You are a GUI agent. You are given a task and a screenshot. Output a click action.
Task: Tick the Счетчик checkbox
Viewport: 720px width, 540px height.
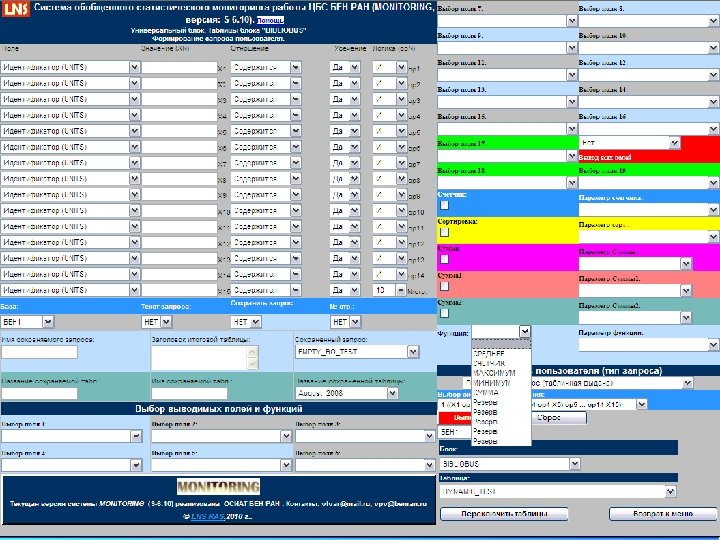click(x=444, y=205)
